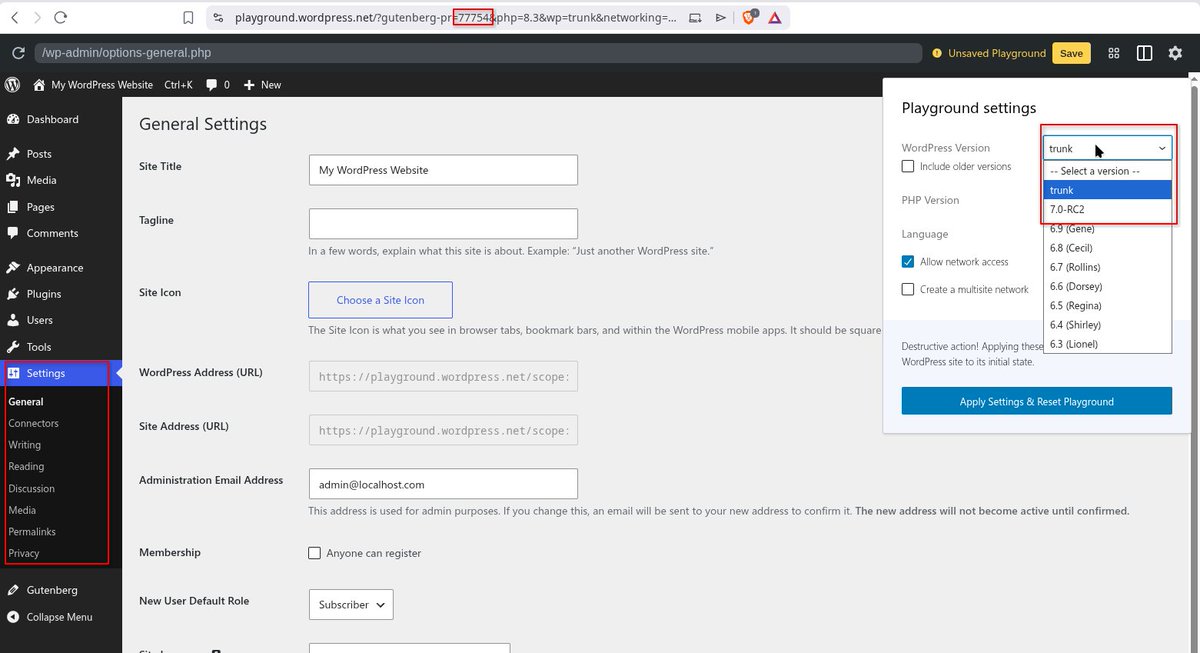Viewport: 1200px width, 653px height.
Task: Select 6.8 (Cecil) version option
Action: point(1108,248)
